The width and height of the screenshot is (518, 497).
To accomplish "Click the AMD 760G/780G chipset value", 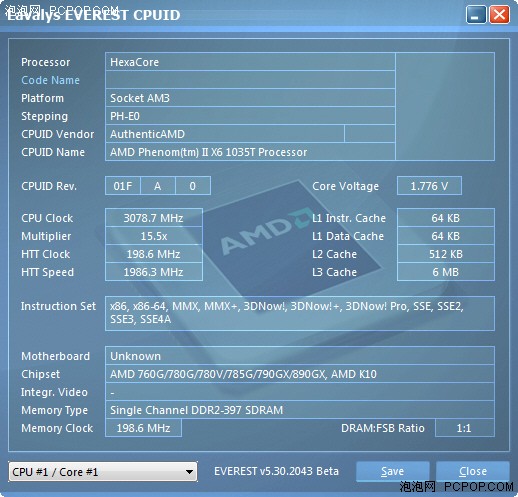I will 300,374.
